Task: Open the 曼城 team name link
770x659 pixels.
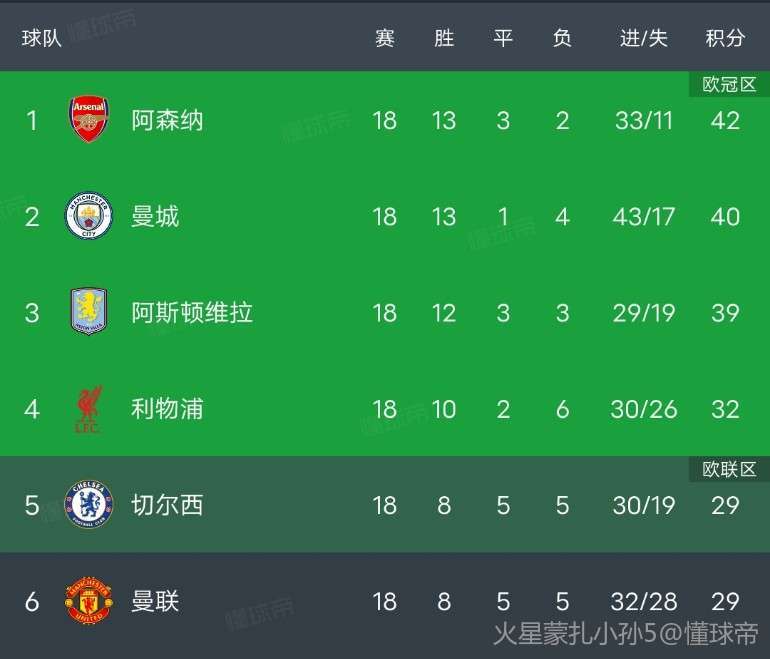Action: [155, 216]
